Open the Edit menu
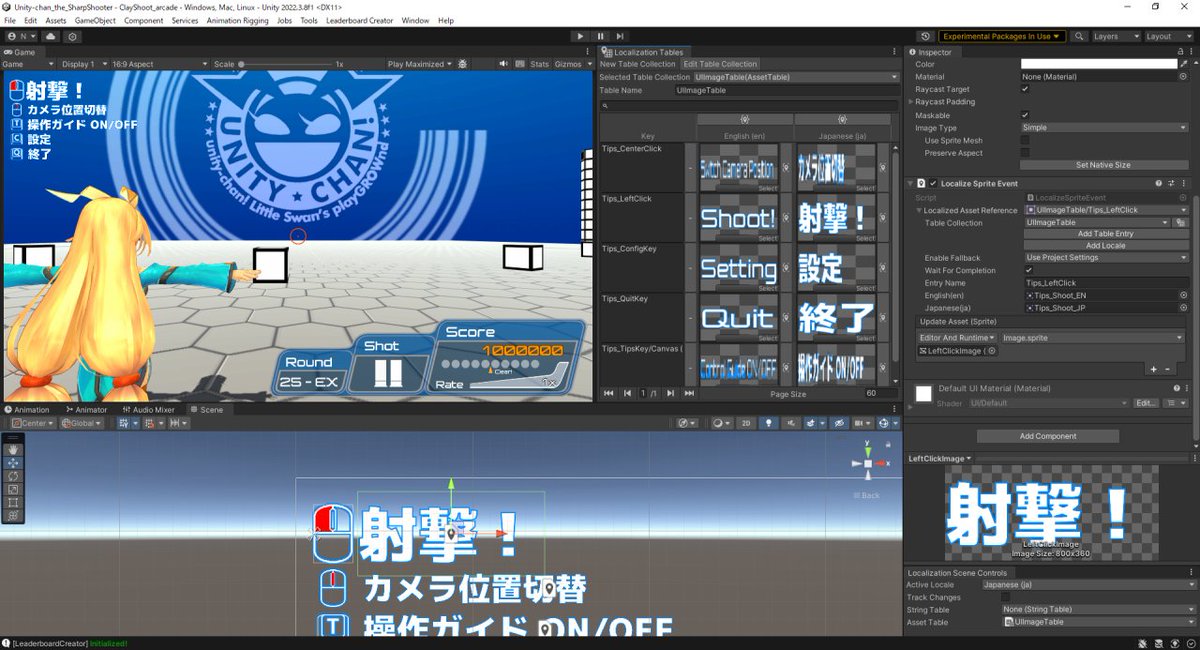 (31, 20)
